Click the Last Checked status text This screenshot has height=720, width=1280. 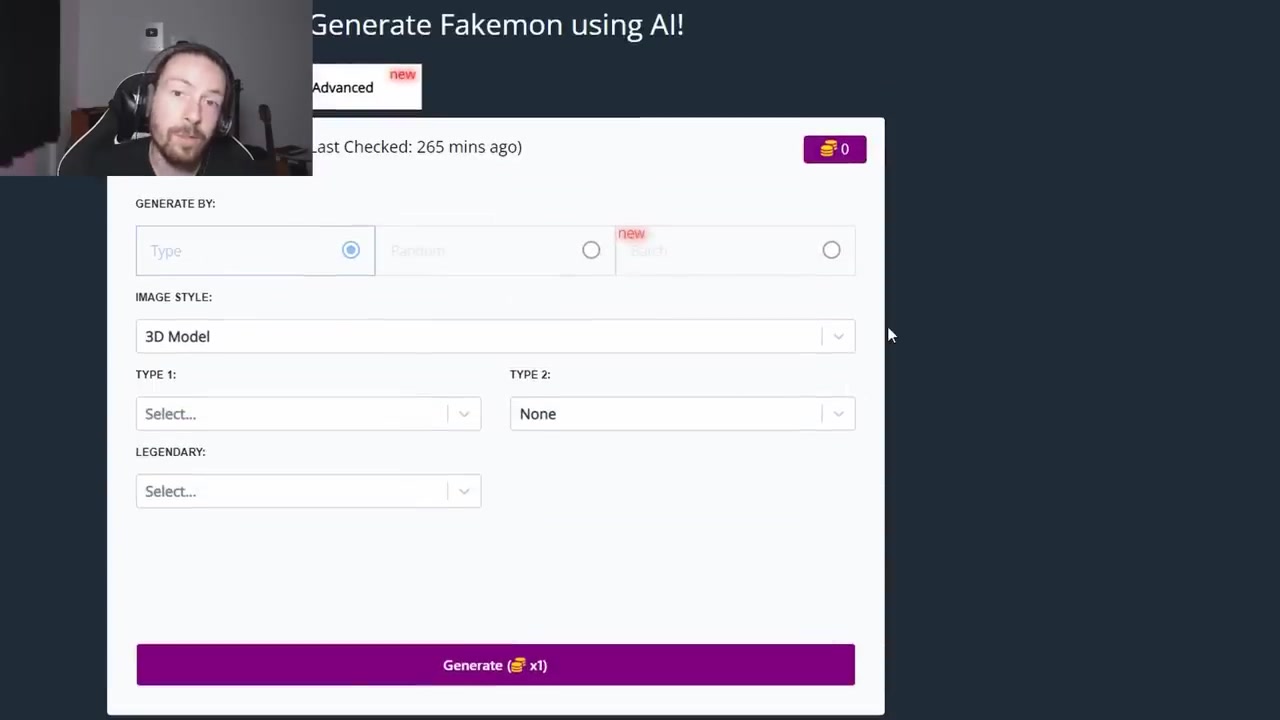(x=416, y=147)
